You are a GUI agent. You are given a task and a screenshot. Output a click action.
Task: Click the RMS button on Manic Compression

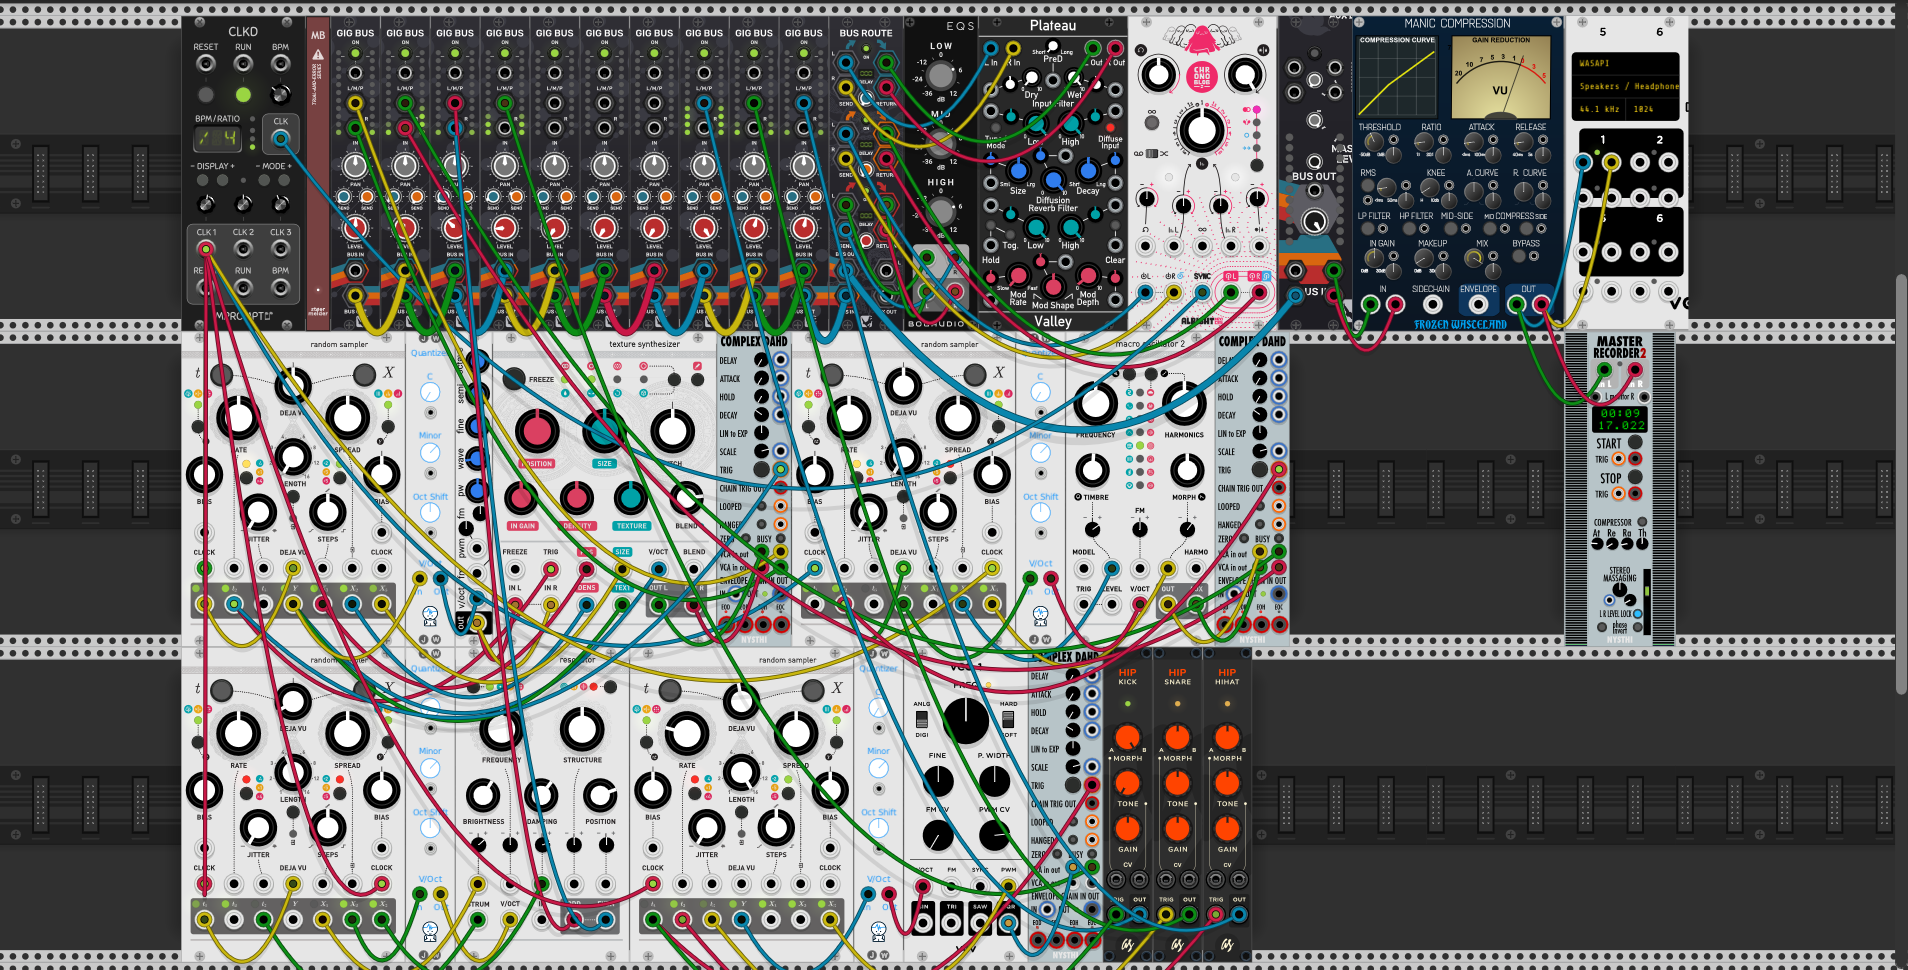(x=1367, y=185)
